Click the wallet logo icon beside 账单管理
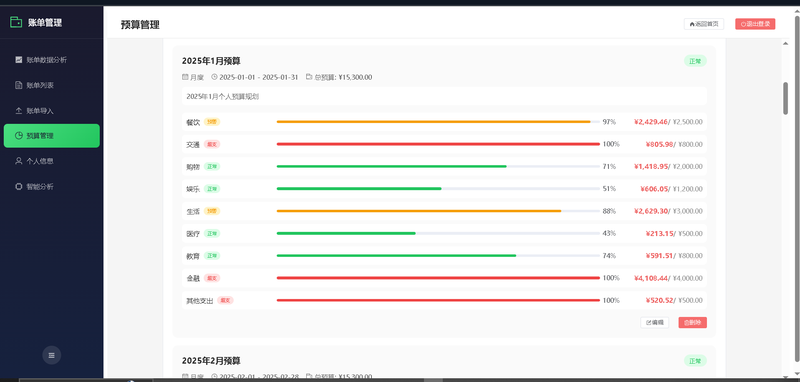Image resolution: width=800 pixels, height=382 pixels. click(16, 22)
